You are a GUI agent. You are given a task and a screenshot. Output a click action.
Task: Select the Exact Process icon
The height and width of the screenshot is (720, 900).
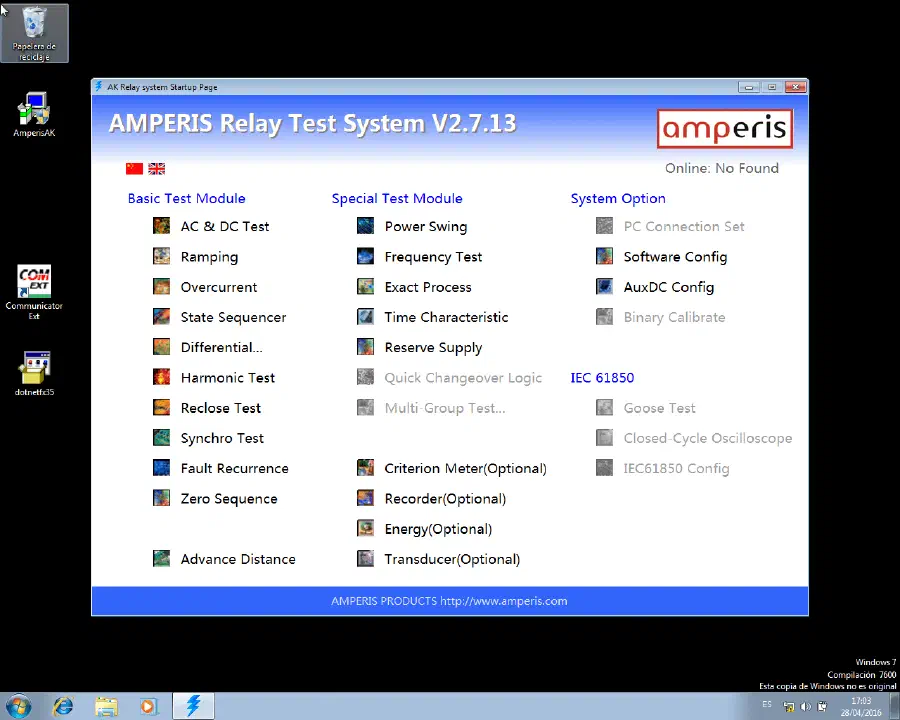click(365, 287)
